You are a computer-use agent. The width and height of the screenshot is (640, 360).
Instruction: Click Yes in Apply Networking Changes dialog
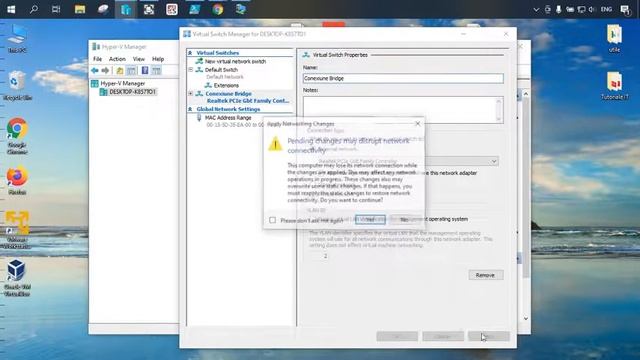[x=370, y=220]
